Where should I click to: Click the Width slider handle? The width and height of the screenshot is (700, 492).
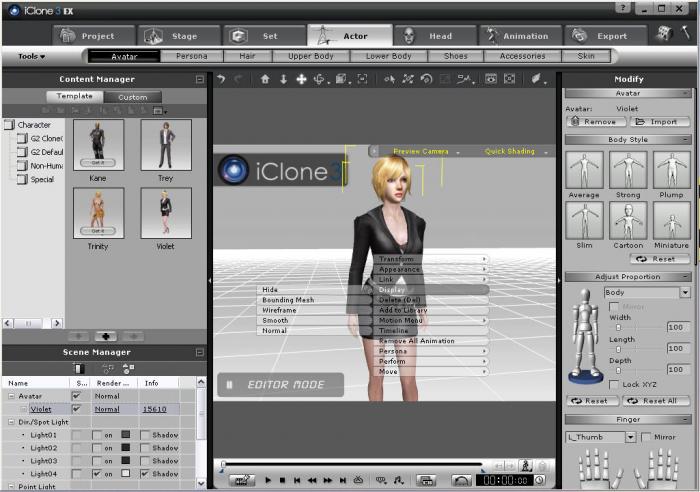618,327
